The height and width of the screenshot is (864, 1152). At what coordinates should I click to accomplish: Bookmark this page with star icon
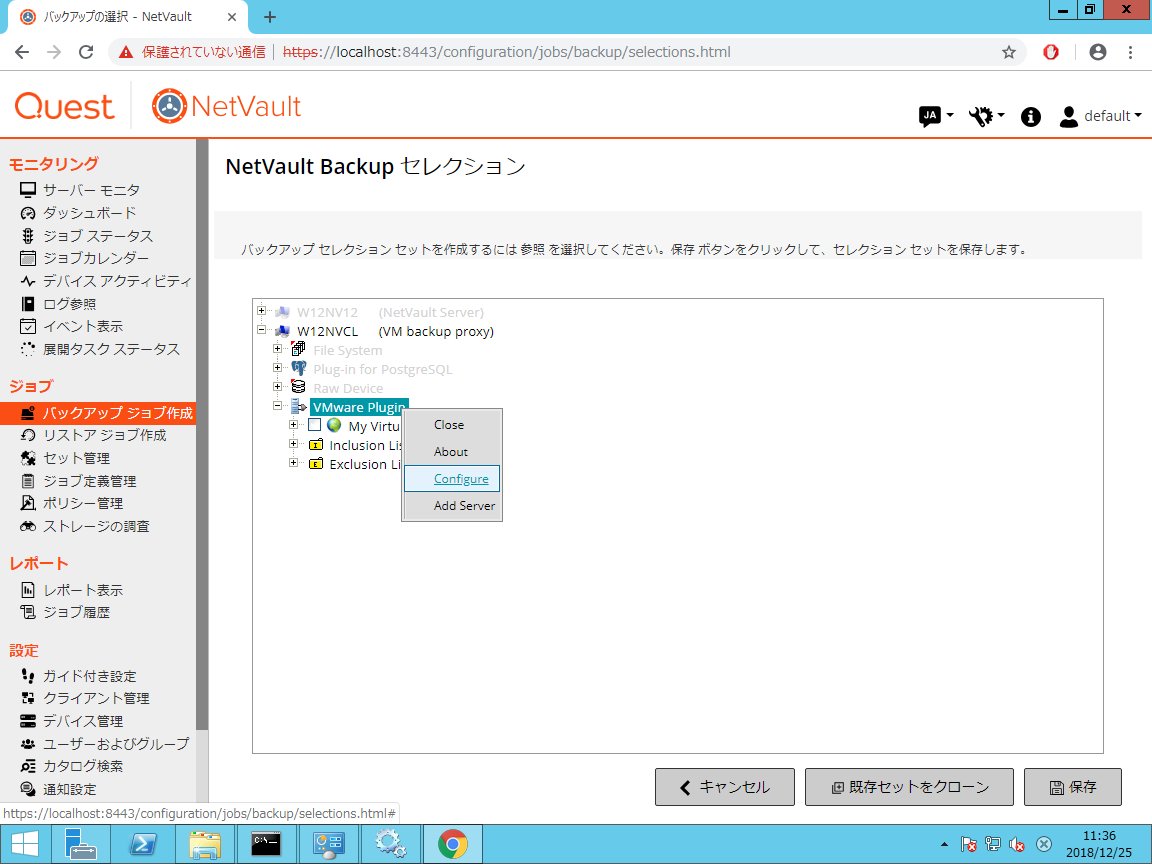point(1009,52)
